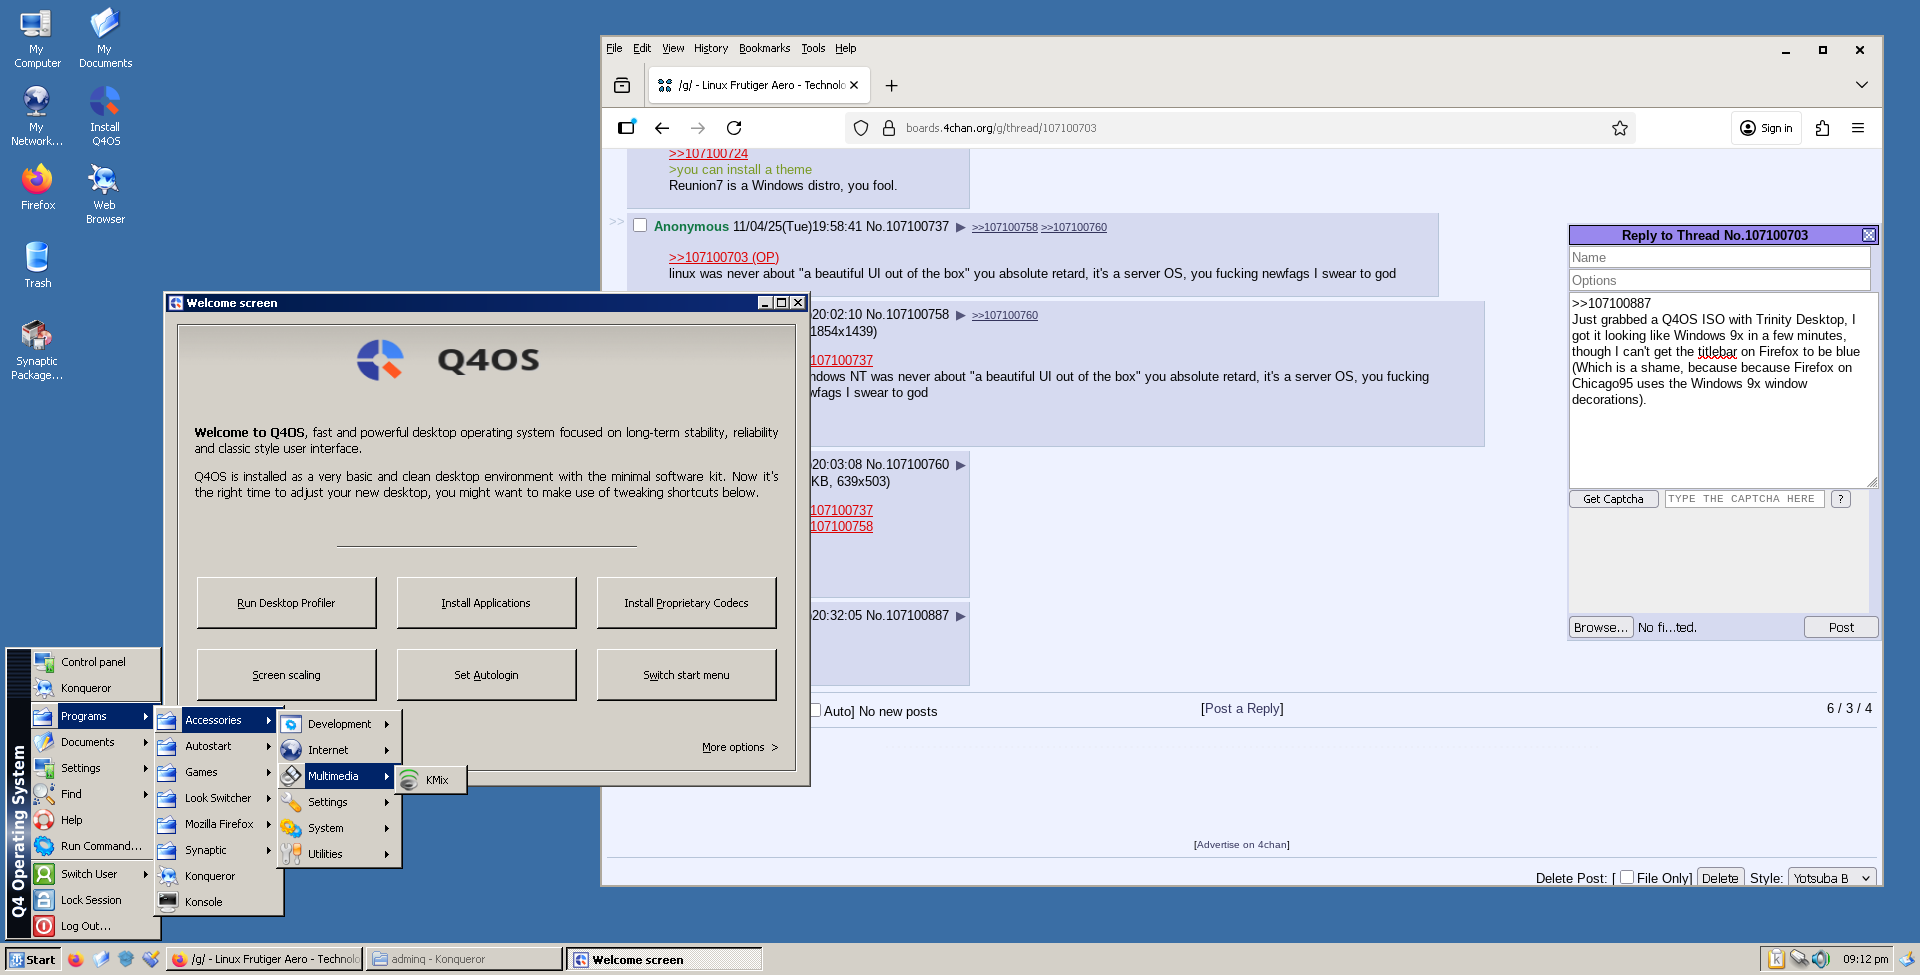Open post menu arrow for No.107100887
This screenshot has width=1920, height=975.
tap(960, 616)
